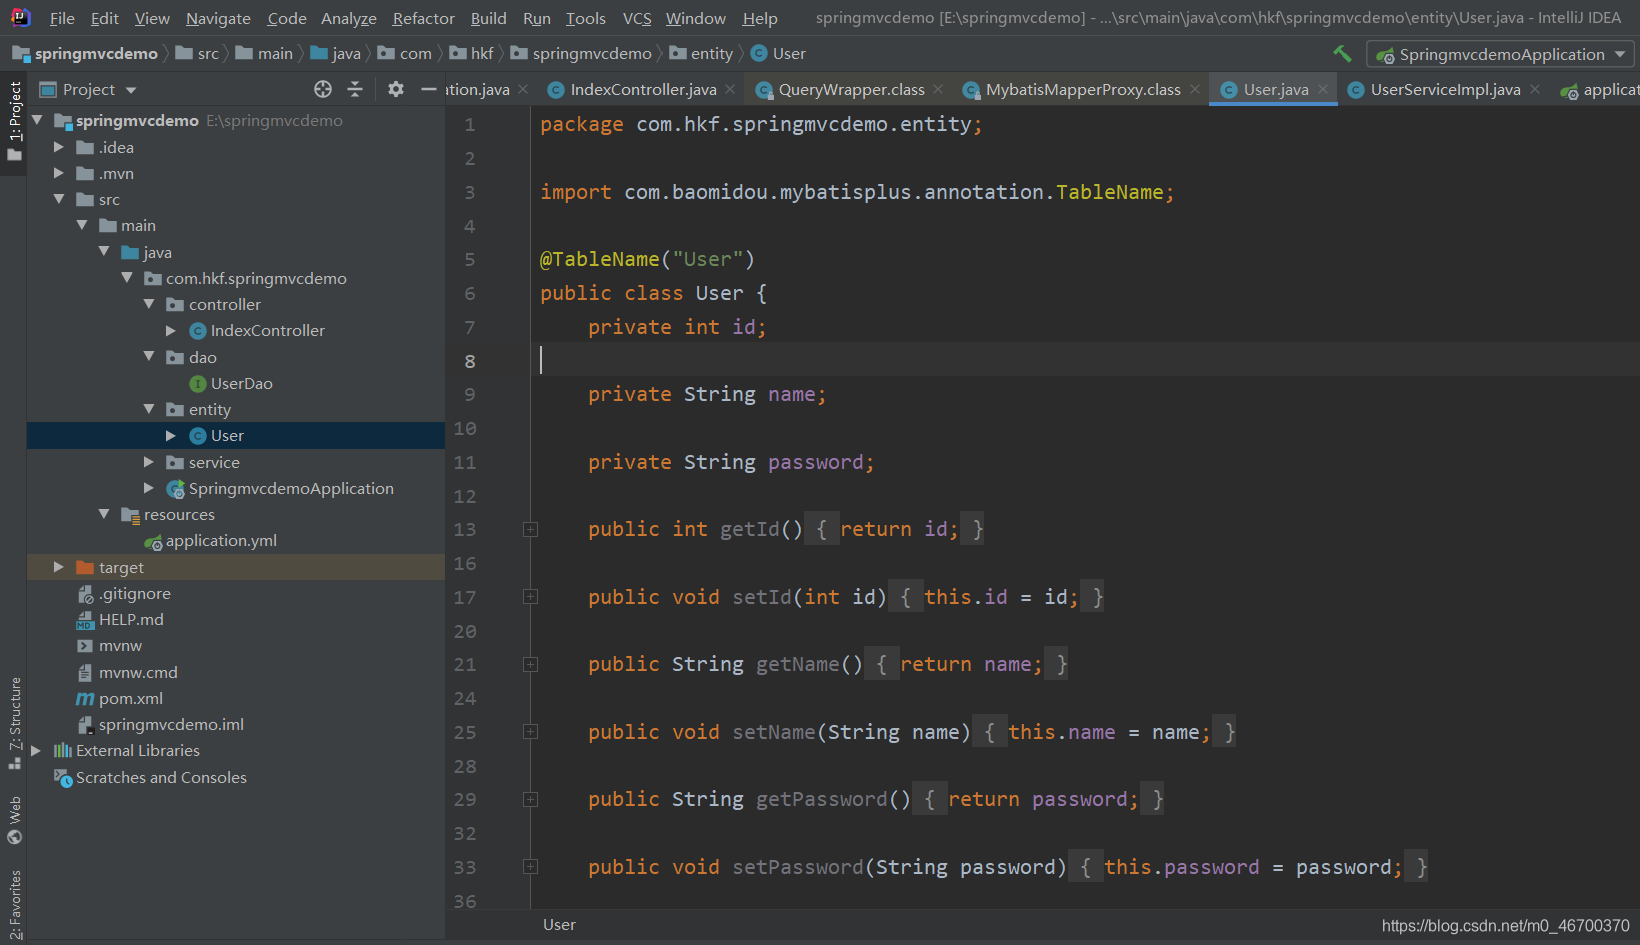
Task: Click the HELP.md file icon
Action: [85, 620]
